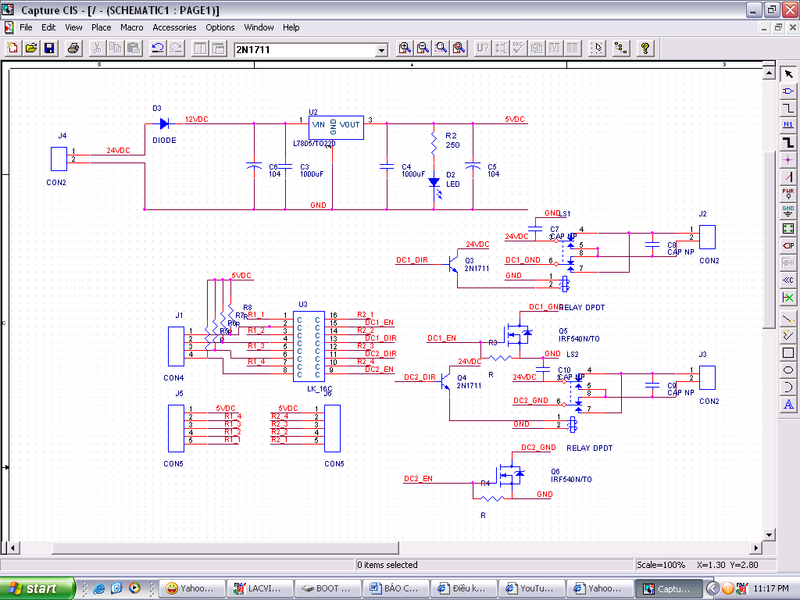Choose the Place Text tool
The height and width of the screenshot is (600, 800).
[x=788, y=404]
